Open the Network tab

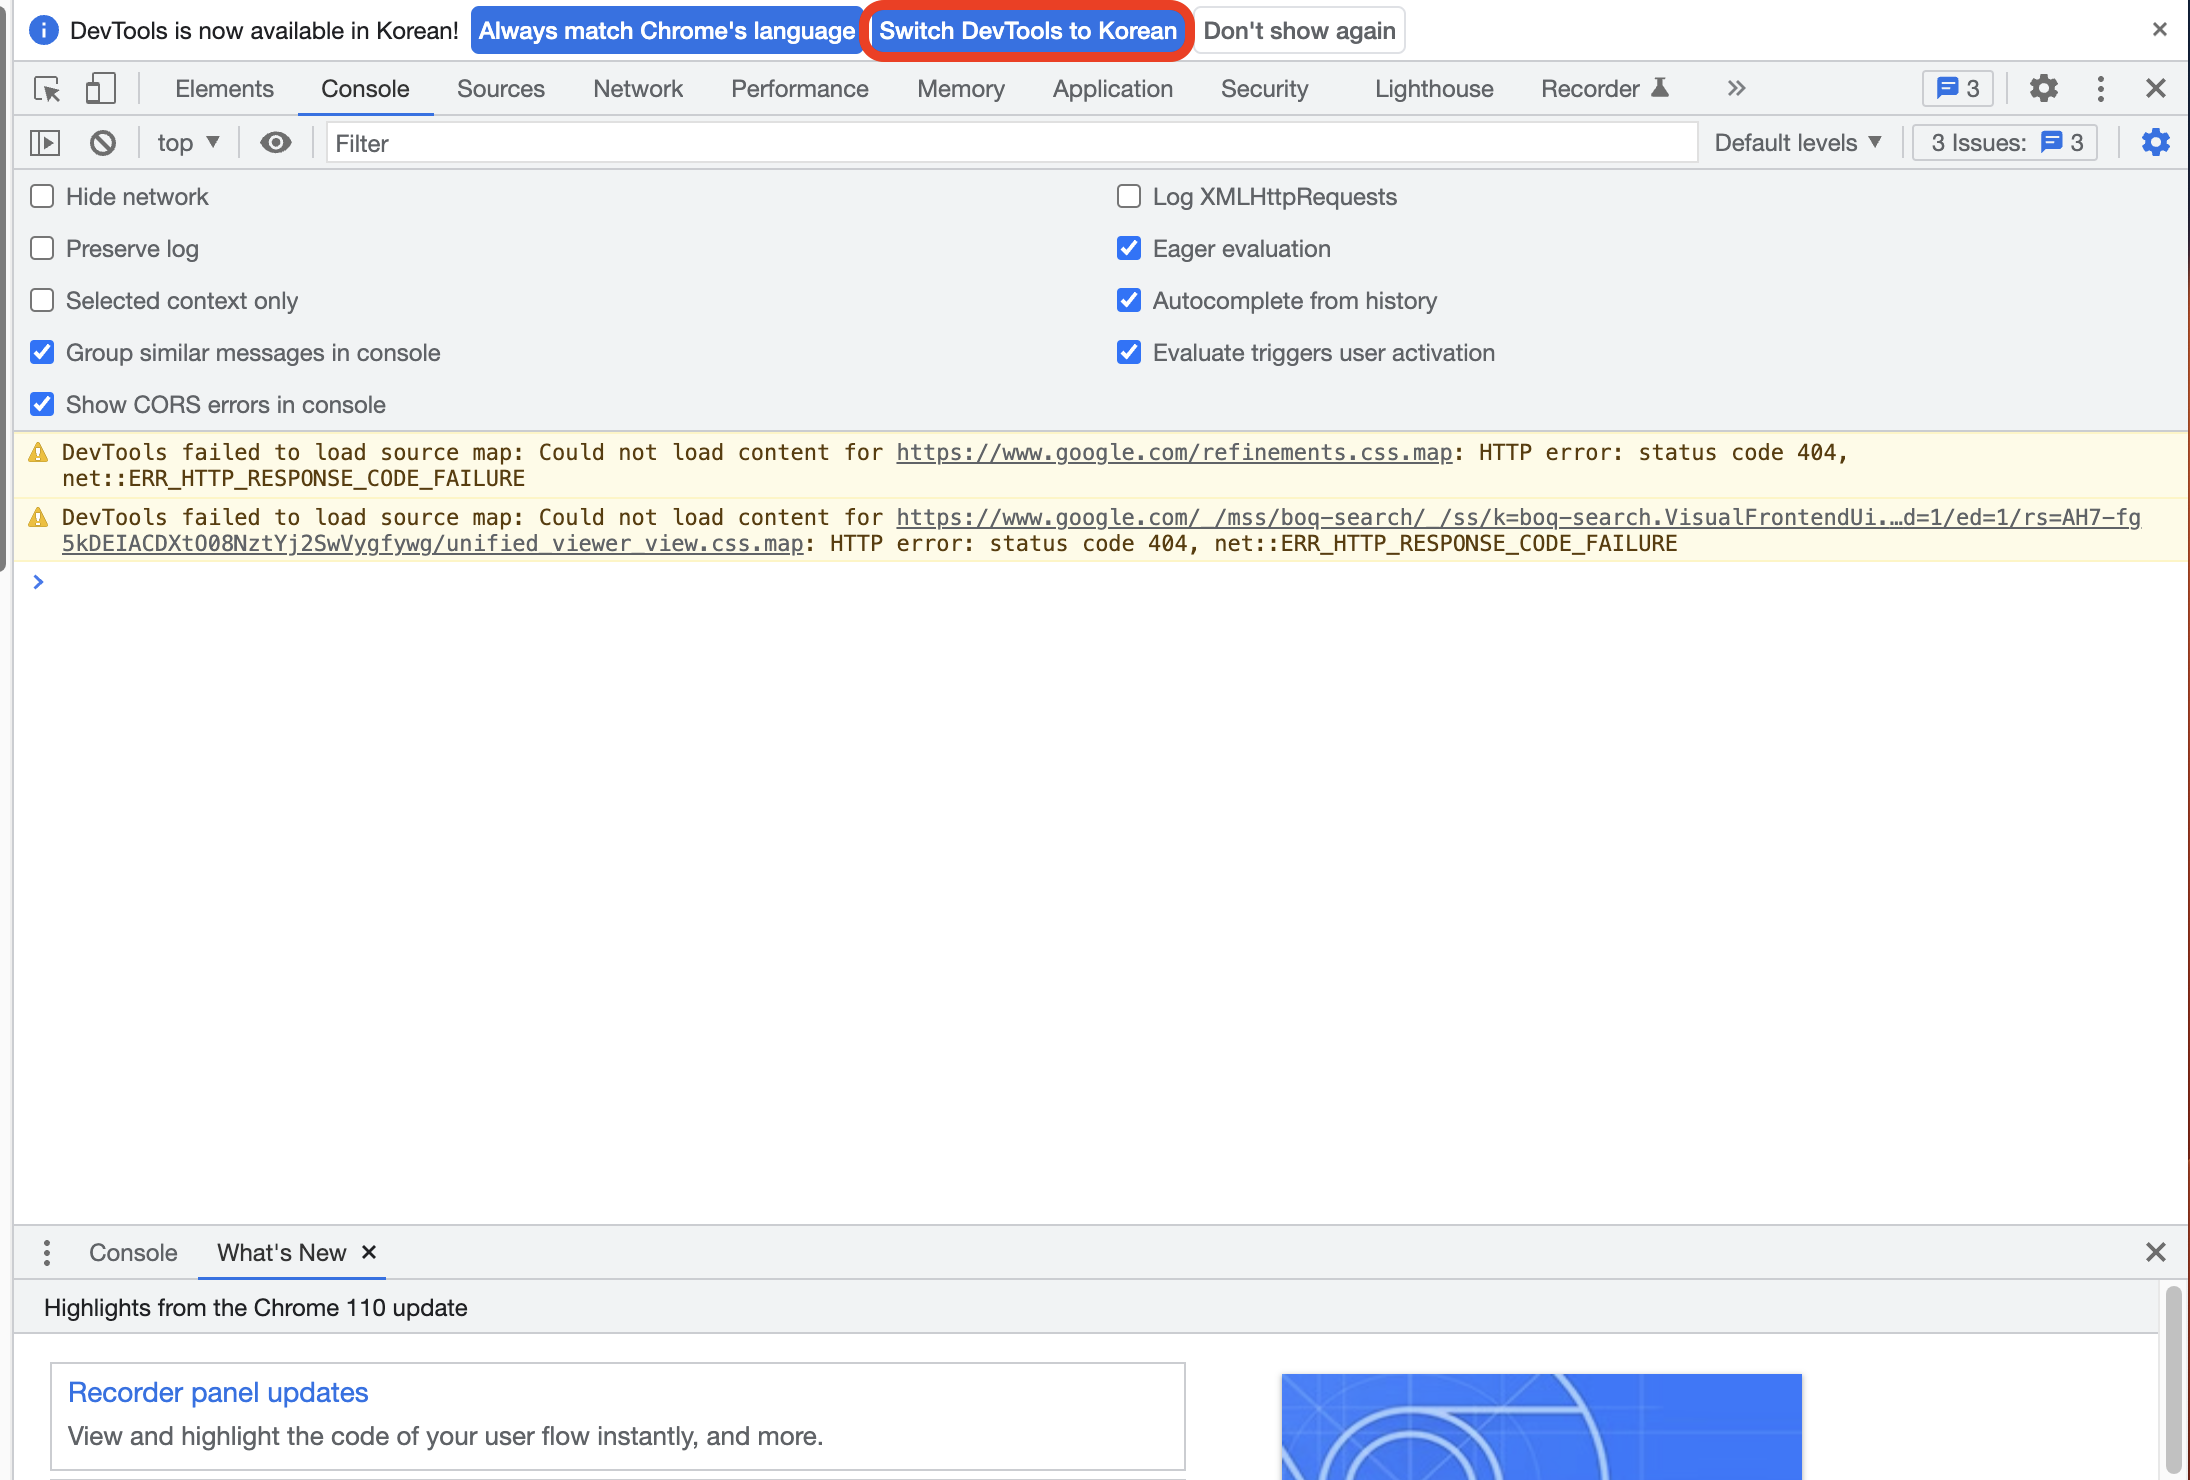[x=638, y=89]
